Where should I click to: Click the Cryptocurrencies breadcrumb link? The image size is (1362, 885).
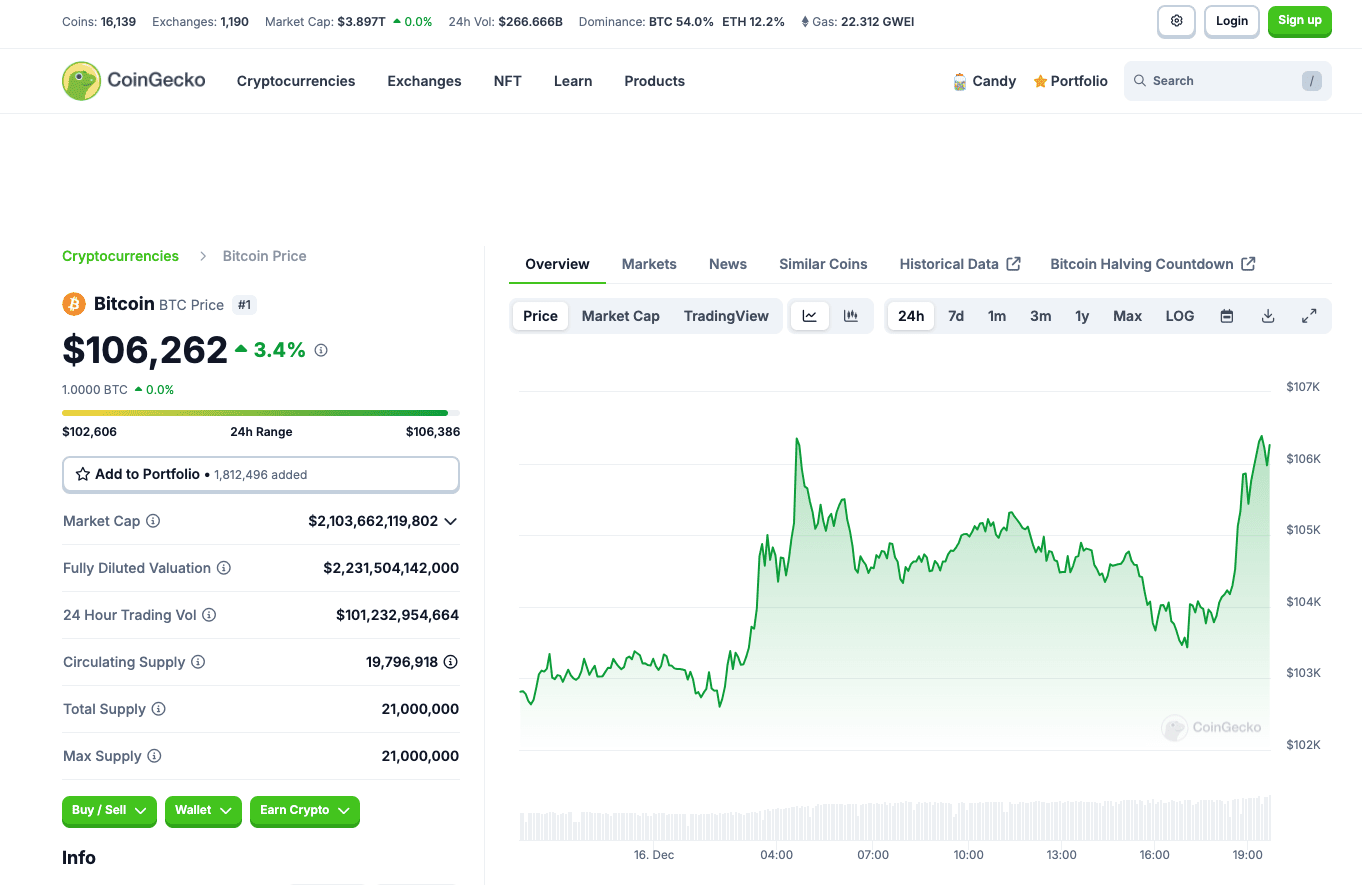click(x=120, y=256)
